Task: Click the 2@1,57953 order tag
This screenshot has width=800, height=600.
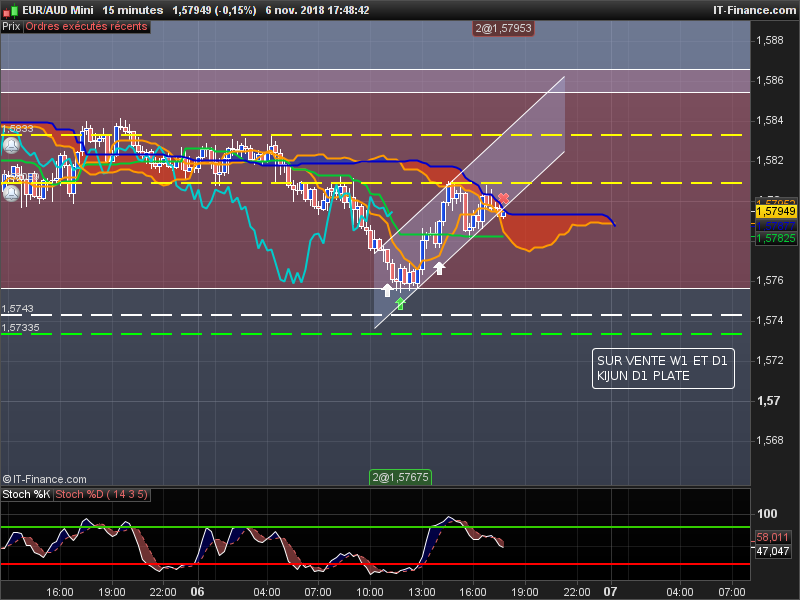Action: pyautogui.click(x=503, y=28)
